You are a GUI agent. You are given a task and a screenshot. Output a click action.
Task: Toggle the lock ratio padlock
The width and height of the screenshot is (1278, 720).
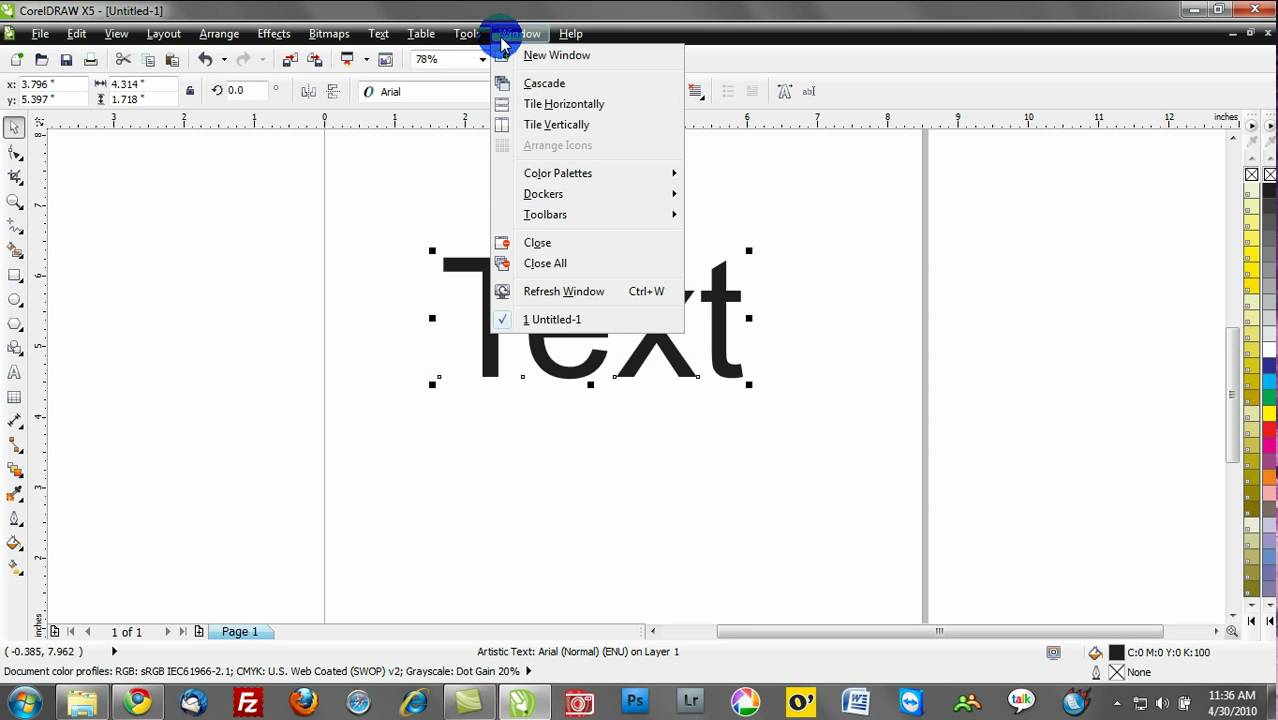coord(190,91)
